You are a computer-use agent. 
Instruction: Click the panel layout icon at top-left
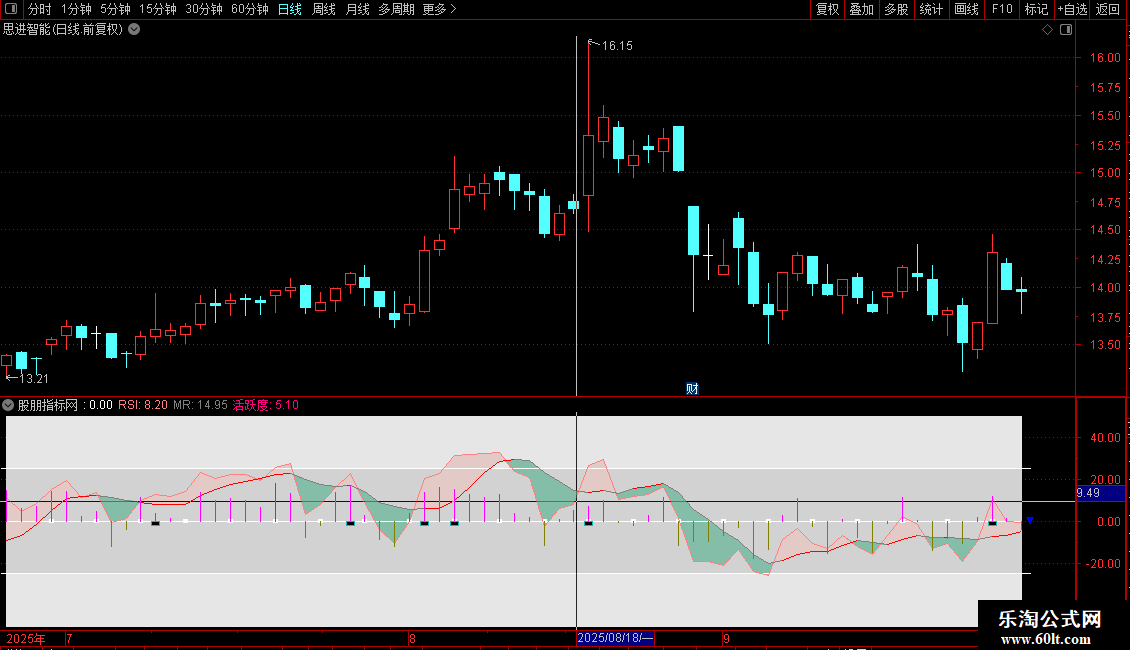pos(11,9)
